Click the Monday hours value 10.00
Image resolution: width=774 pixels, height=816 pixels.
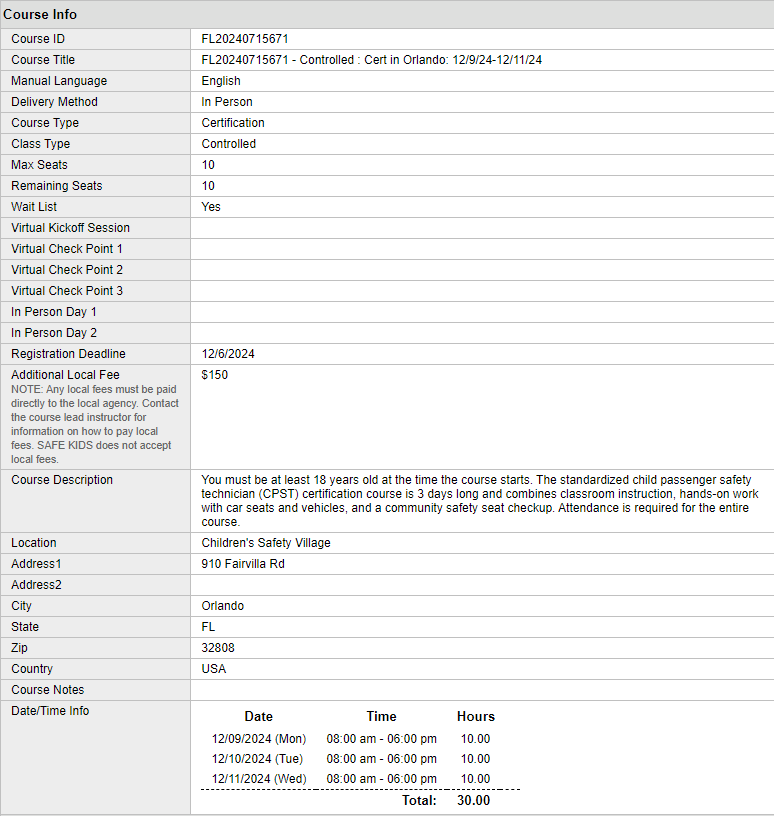(x=475, y=739)
